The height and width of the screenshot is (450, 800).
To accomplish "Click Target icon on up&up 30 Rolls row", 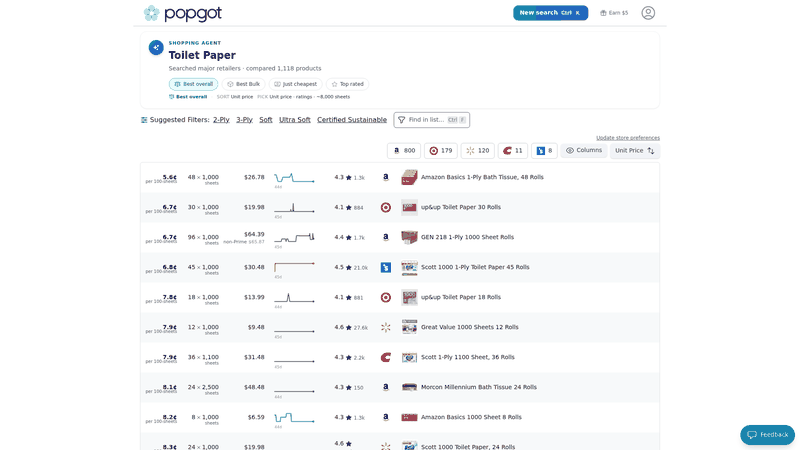I will [386, 208].
